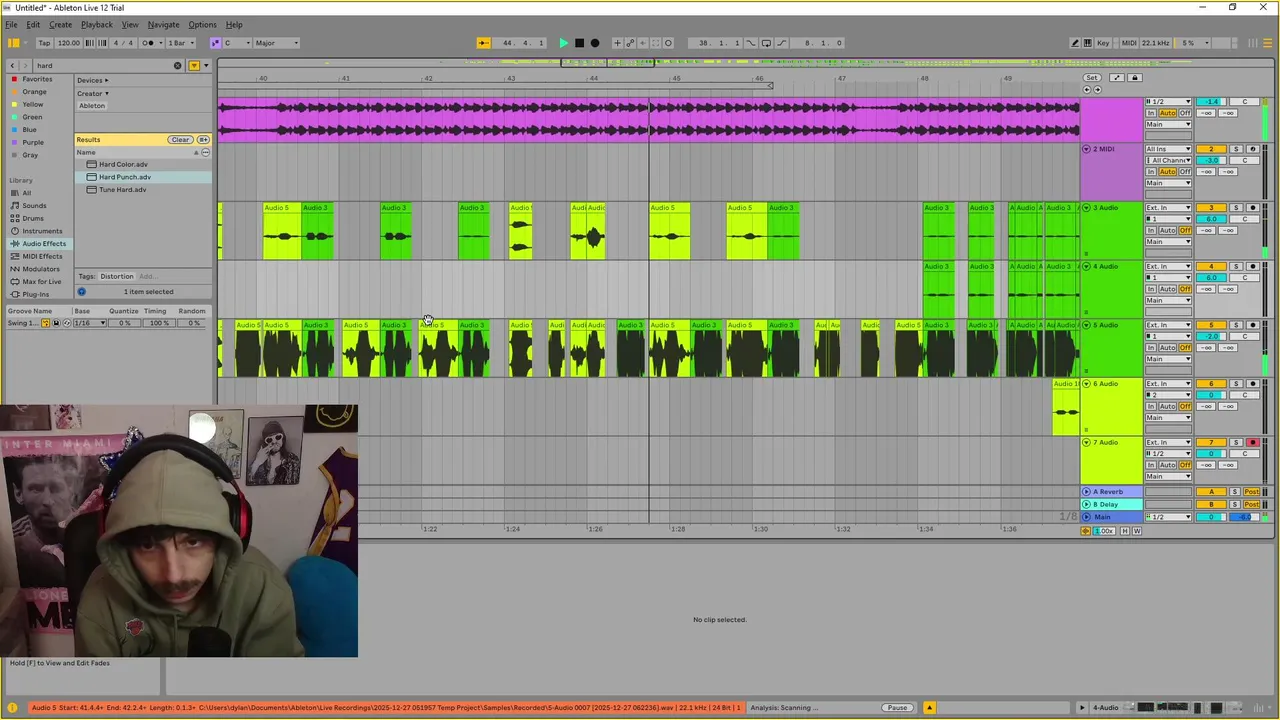Clear the browser search field x icon

(x=178, y=65)
